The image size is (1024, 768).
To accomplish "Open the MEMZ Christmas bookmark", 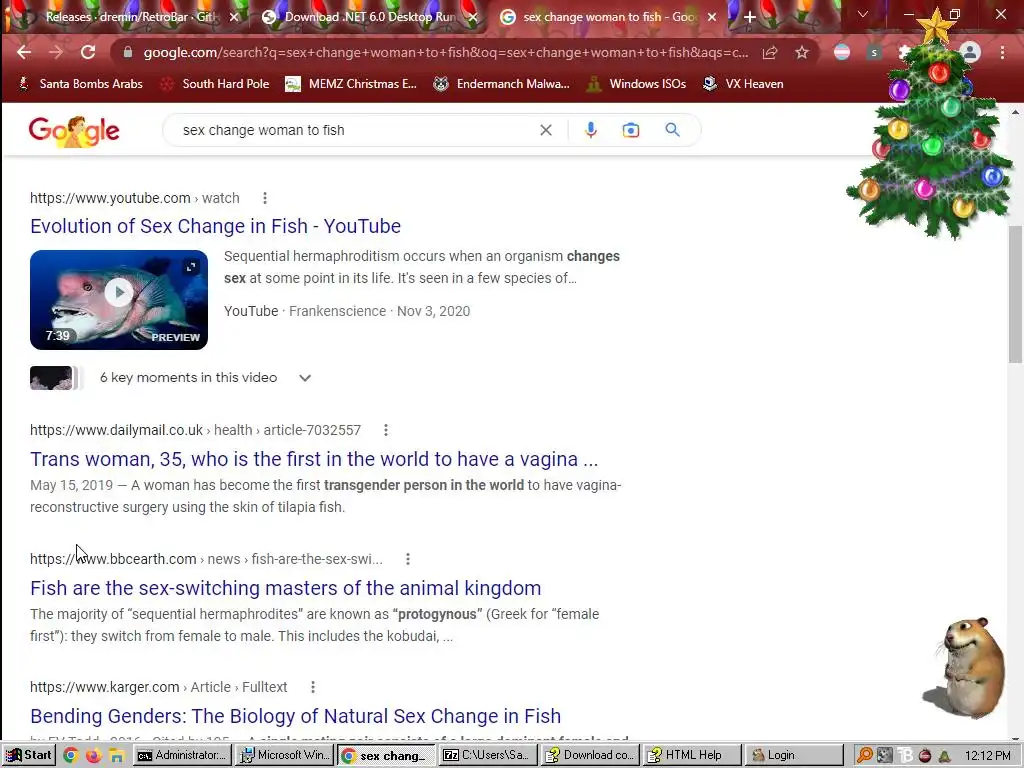I will (x=351, y=84).
